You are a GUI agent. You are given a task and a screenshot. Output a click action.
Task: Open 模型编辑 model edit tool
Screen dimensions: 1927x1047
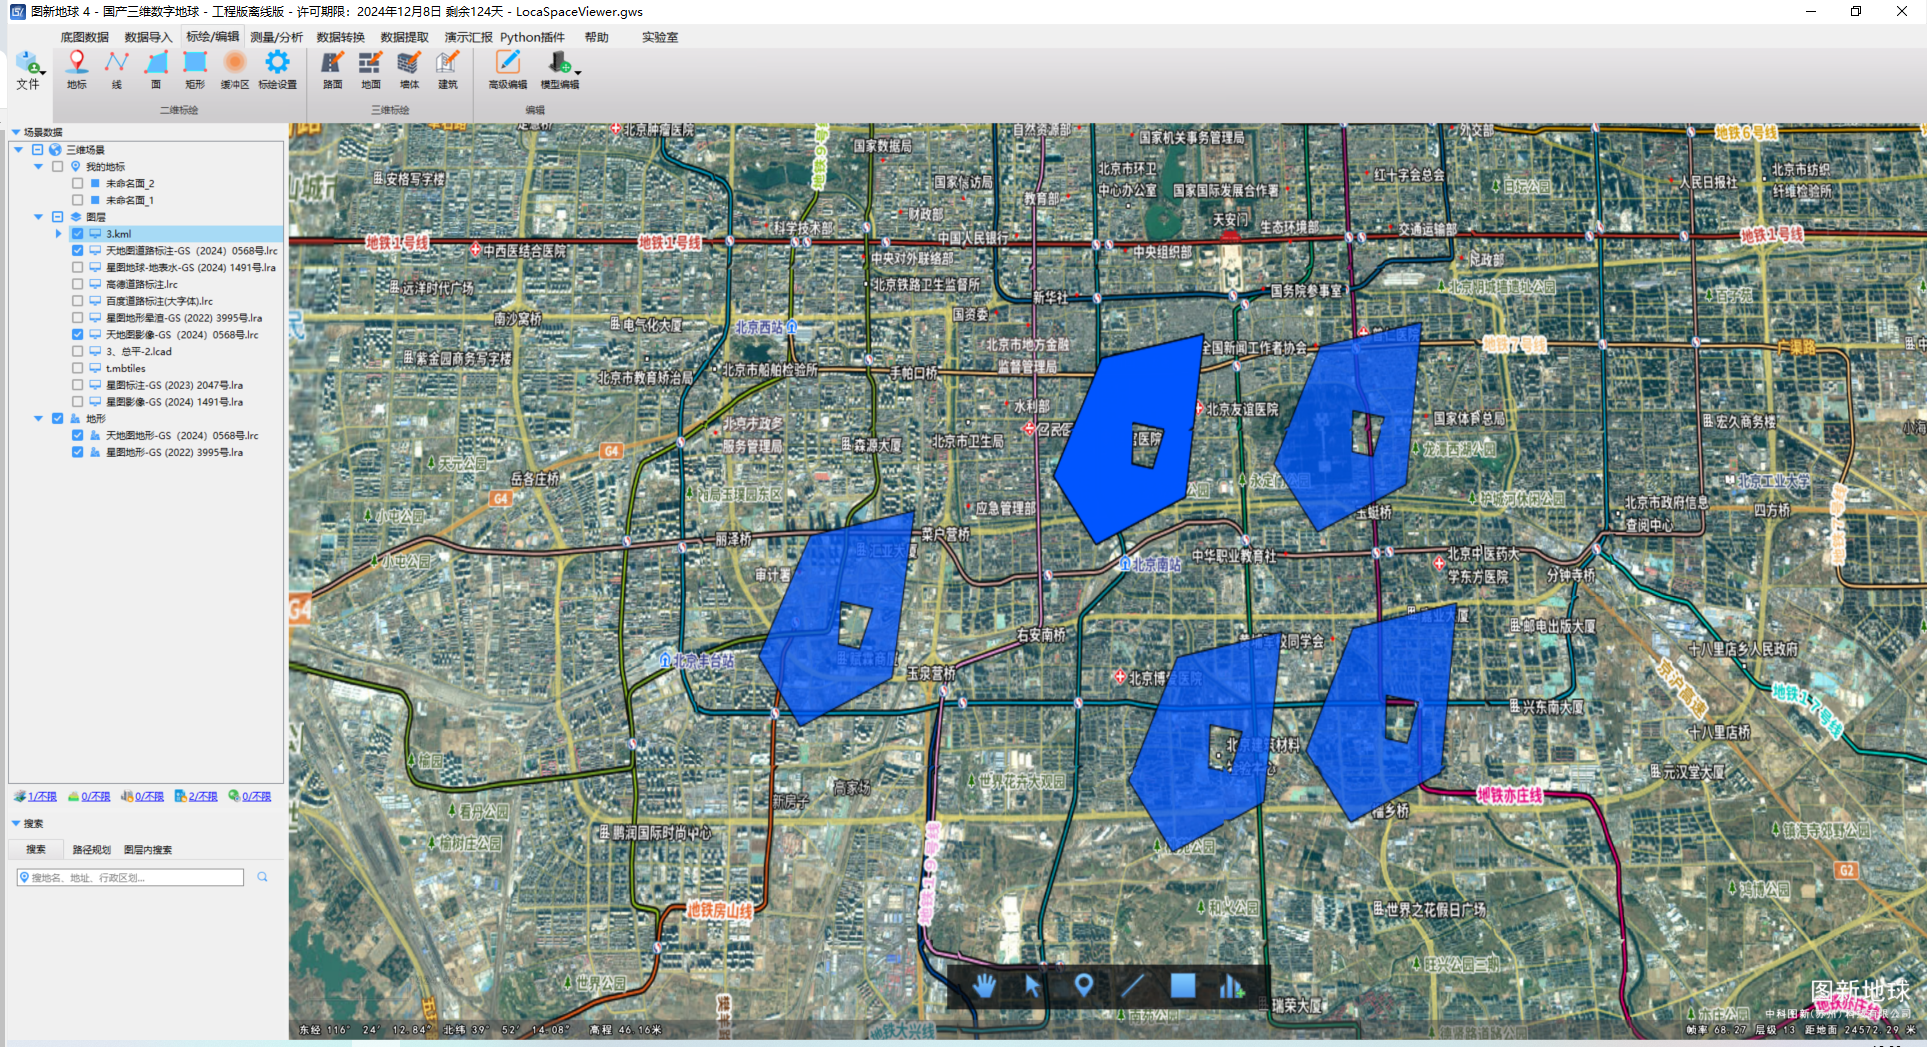coord(558,69)
